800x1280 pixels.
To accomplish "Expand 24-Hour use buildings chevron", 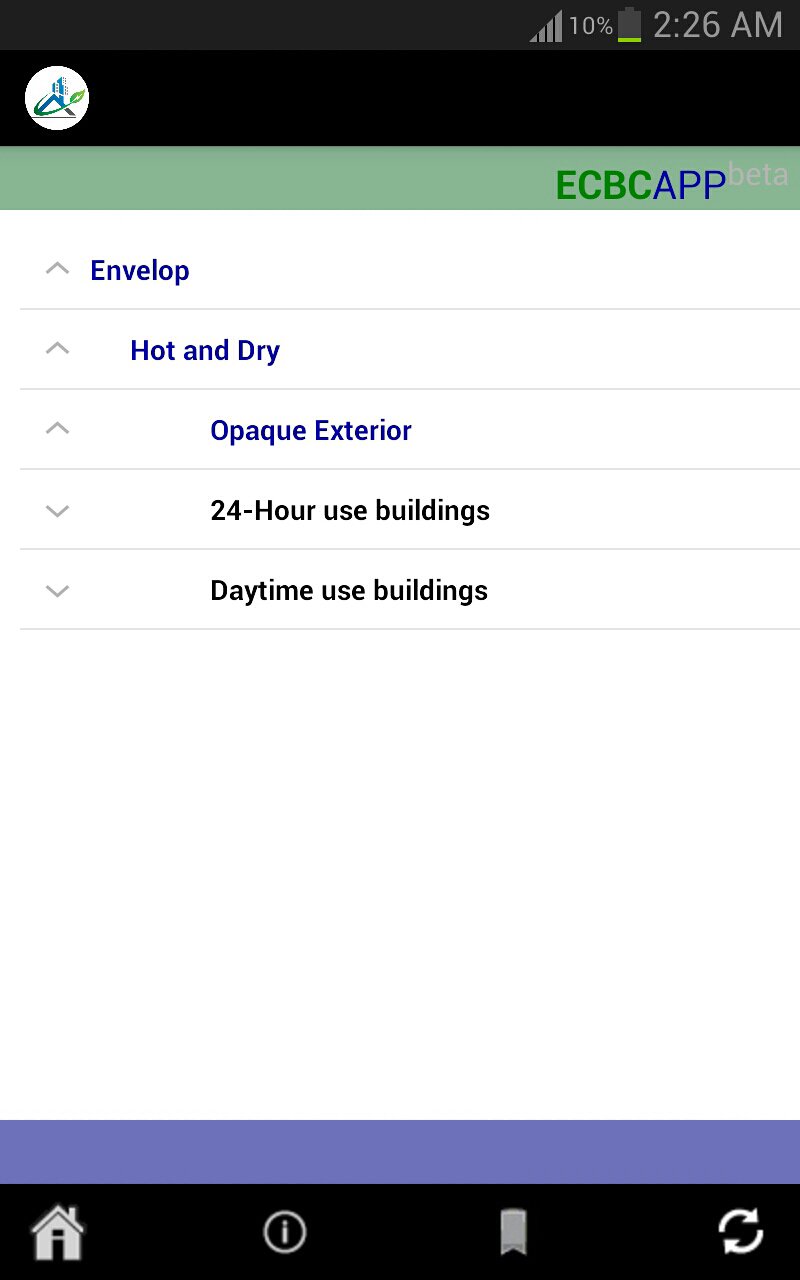I will point(58,511).
